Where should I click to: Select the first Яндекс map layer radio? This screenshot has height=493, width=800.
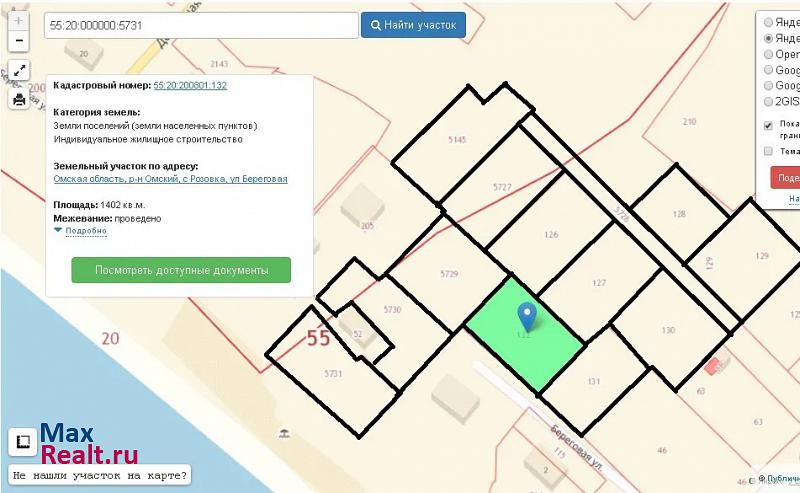768,21
